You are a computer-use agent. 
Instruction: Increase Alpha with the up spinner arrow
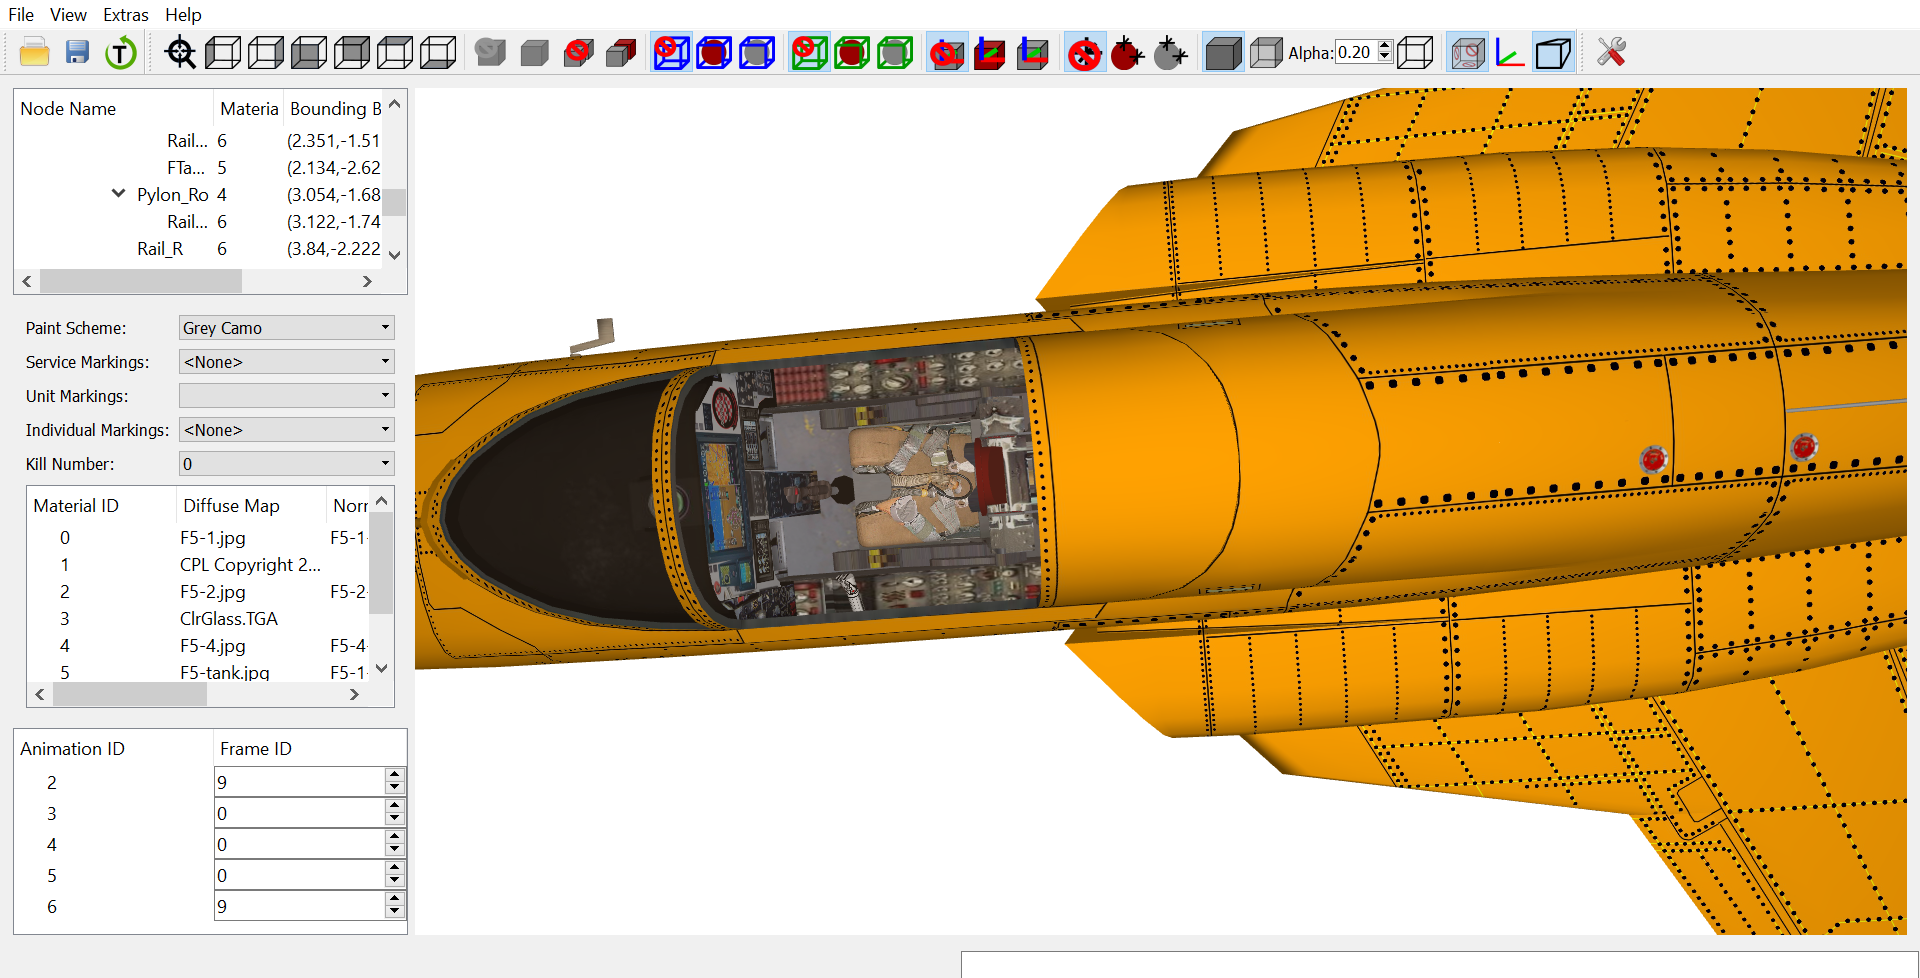pos(1385,46)
